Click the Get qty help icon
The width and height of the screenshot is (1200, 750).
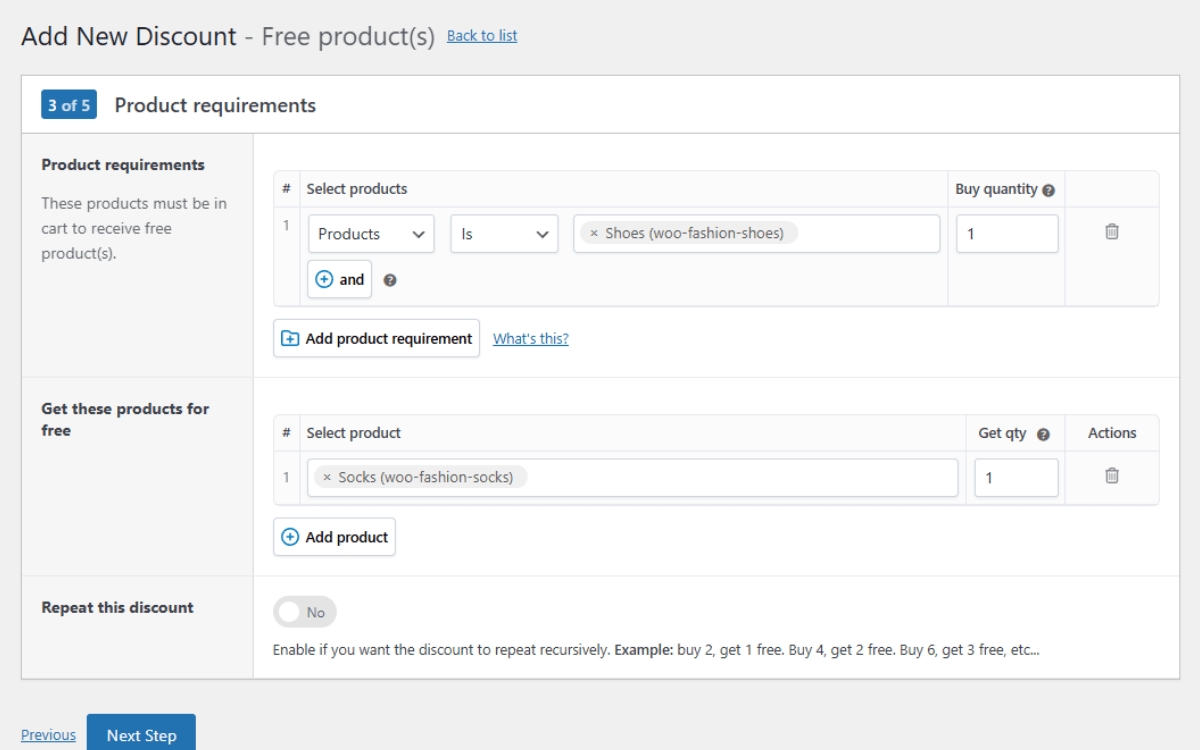(x=1043, y=435)
